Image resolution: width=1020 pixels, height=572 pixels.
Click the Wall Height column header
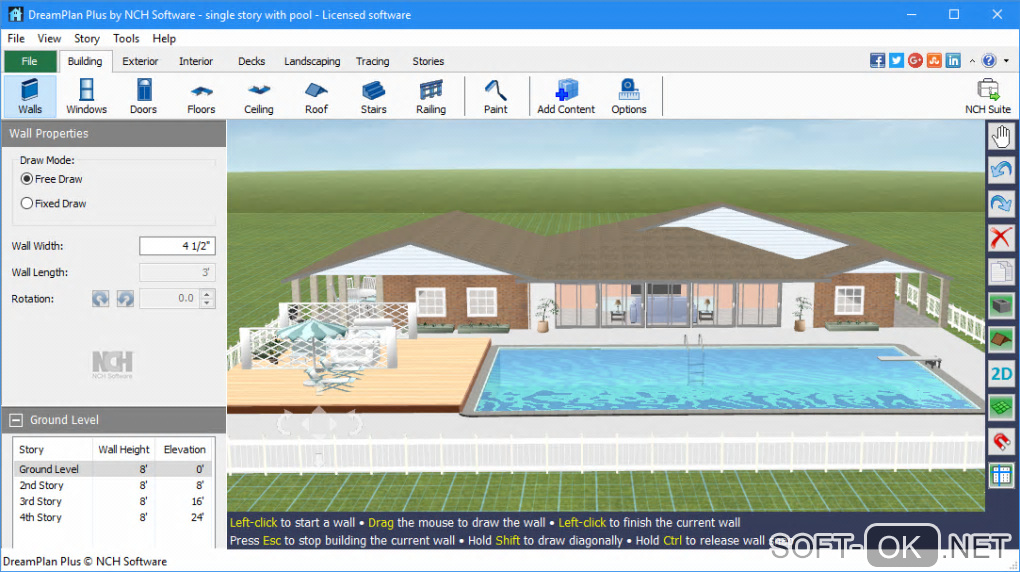(124, 450)
